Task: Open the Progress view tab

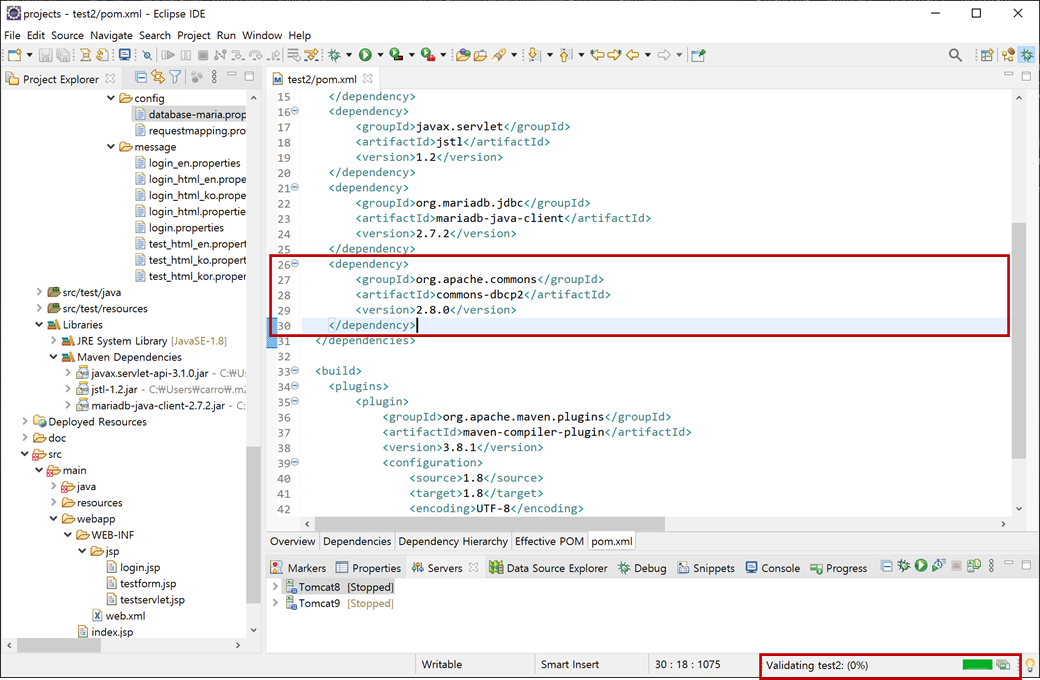Action: 838,568
